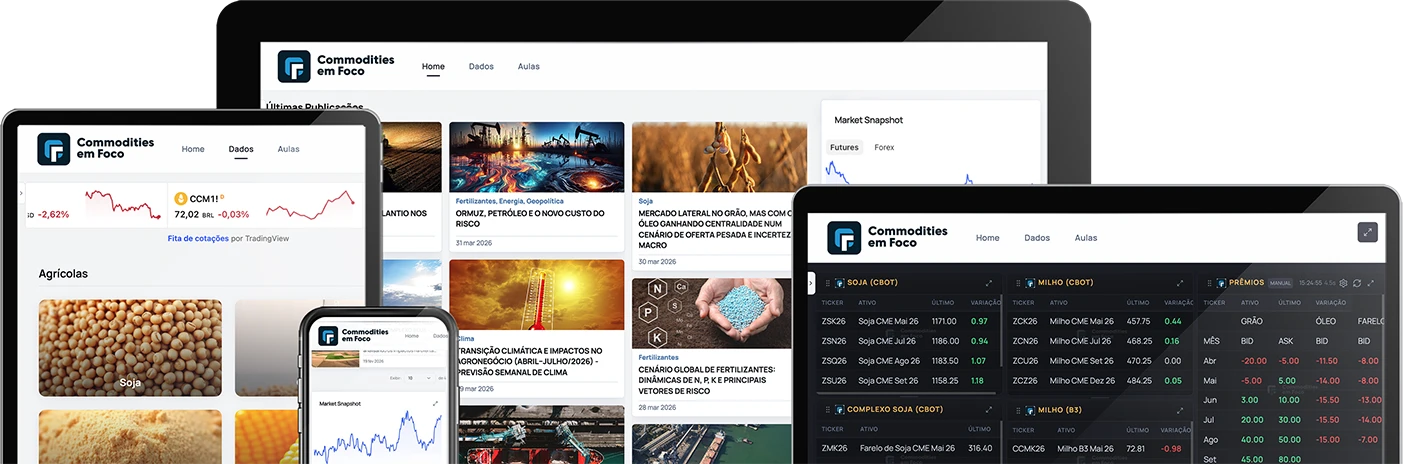The height and width of the screenshot is (464, 1403).
Task: Click the ticker tape's left scroll arrow on the left tablet
Action: click(x=22, y=193)
